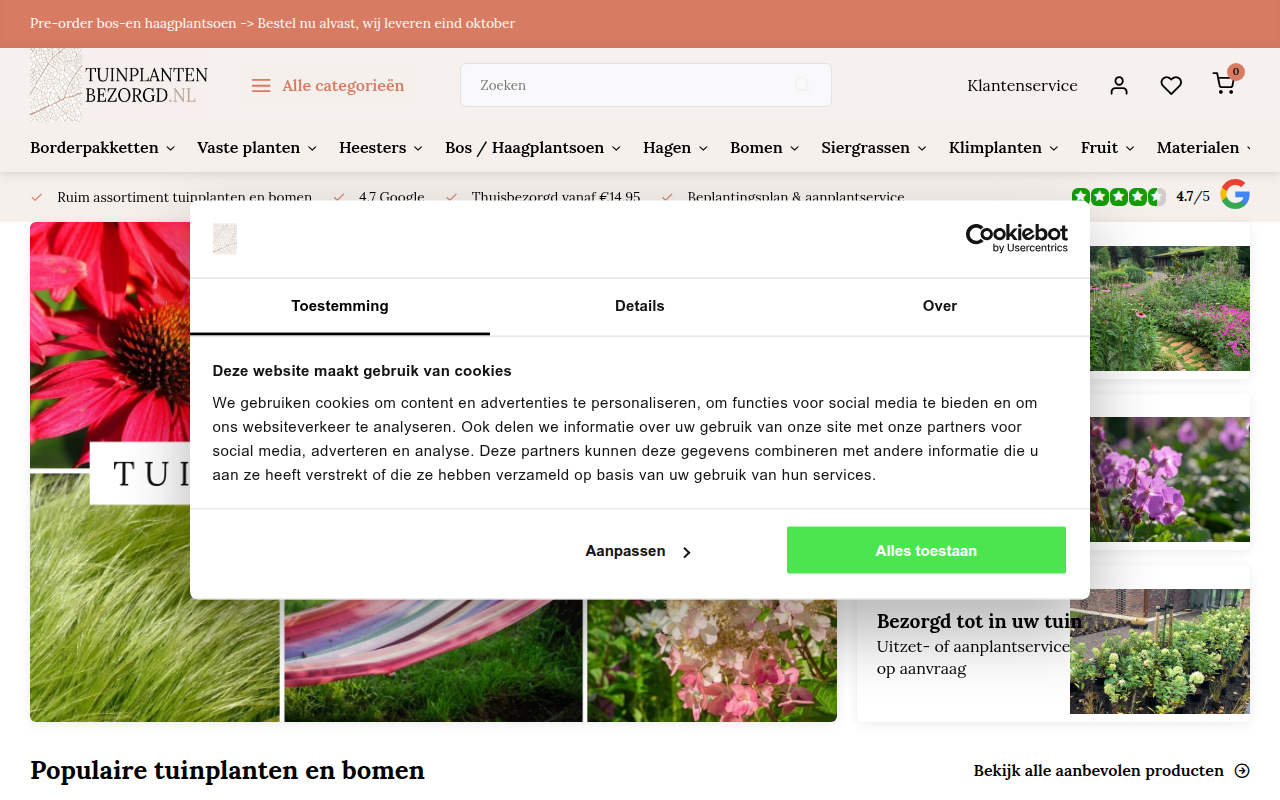Focus the Zoeken search field
This screenshot has height=800, width=1280.
point(646,85)
